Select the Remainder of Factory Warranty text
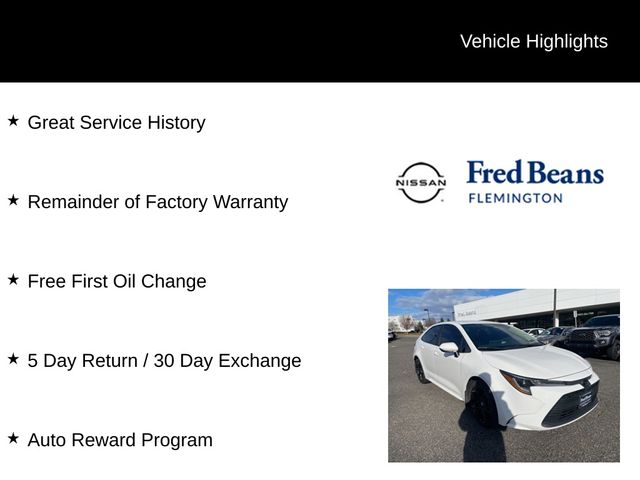Screen dimensions: 640x480 pos(157,202)
